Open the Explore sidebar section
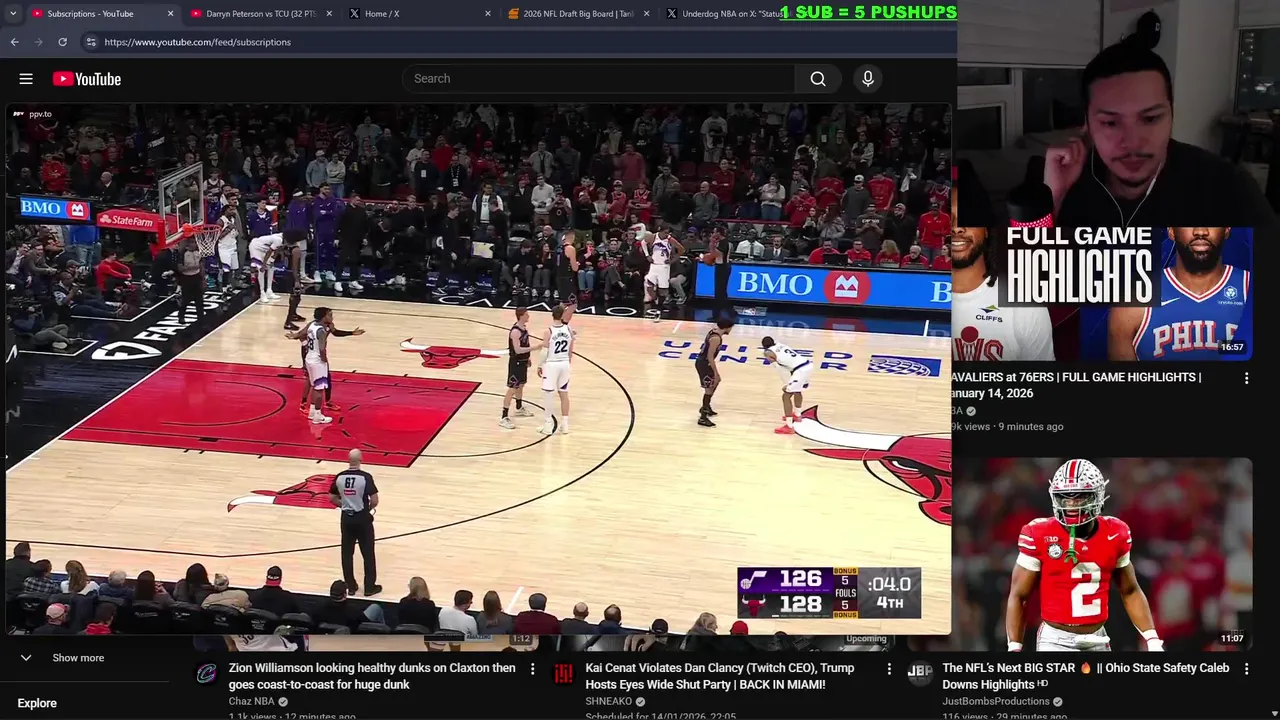 [x=37, y=703]
